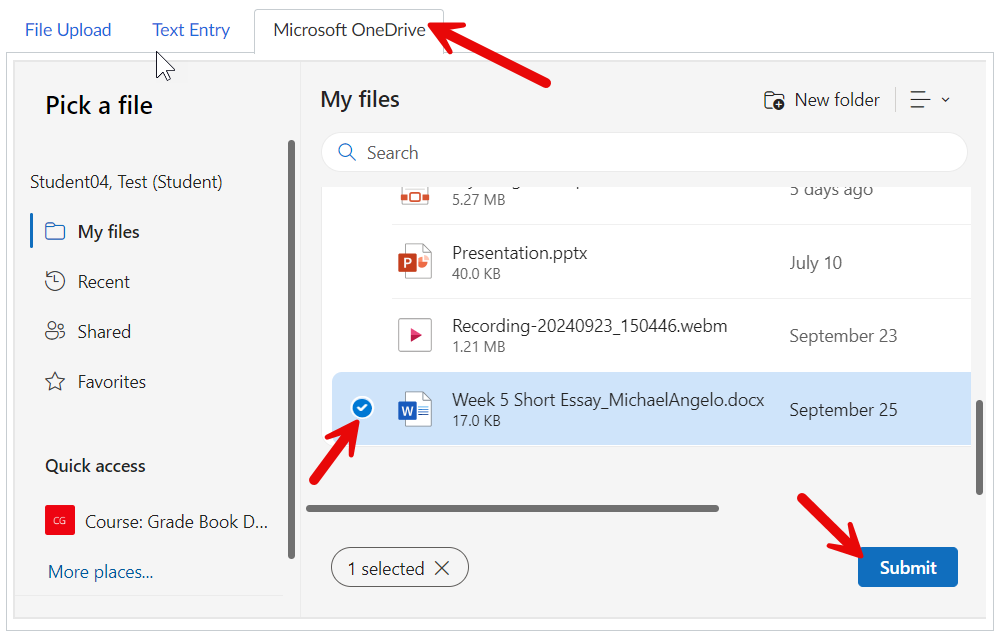Click the horizontal scrollbar under the file list
Image resolution: width=1000 pixels, height=640 pixels.
[x=513, y=509]
